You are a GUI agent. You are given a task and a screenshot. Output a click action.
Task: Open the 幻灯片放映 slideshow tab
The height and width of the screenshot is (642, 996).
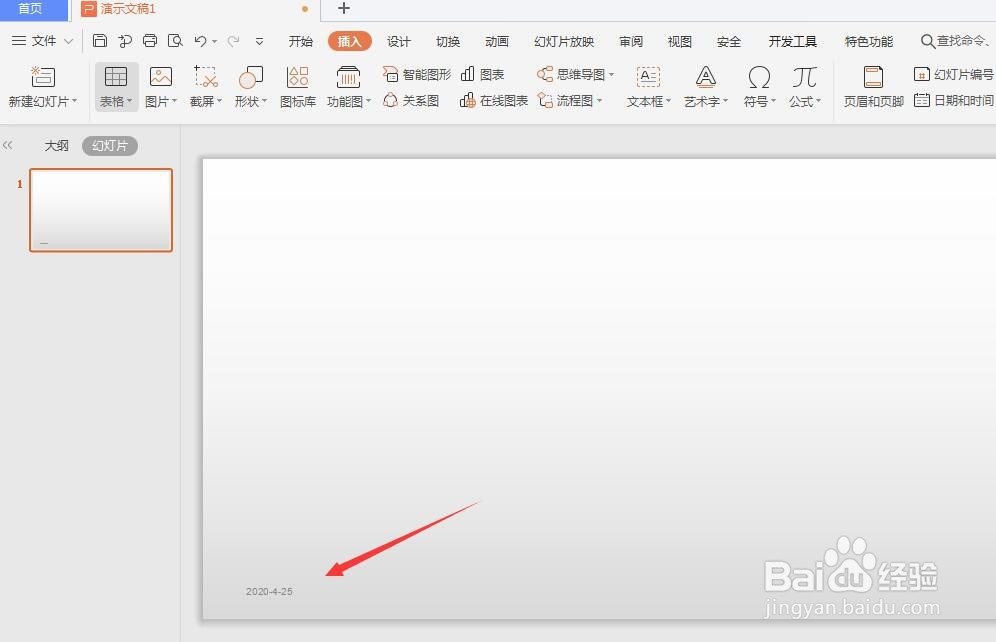point(564,41)
